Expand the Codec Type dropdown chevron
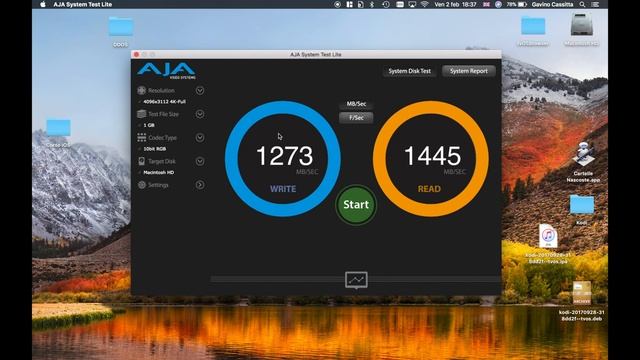 pyautogui.click(x=200, y=138)
